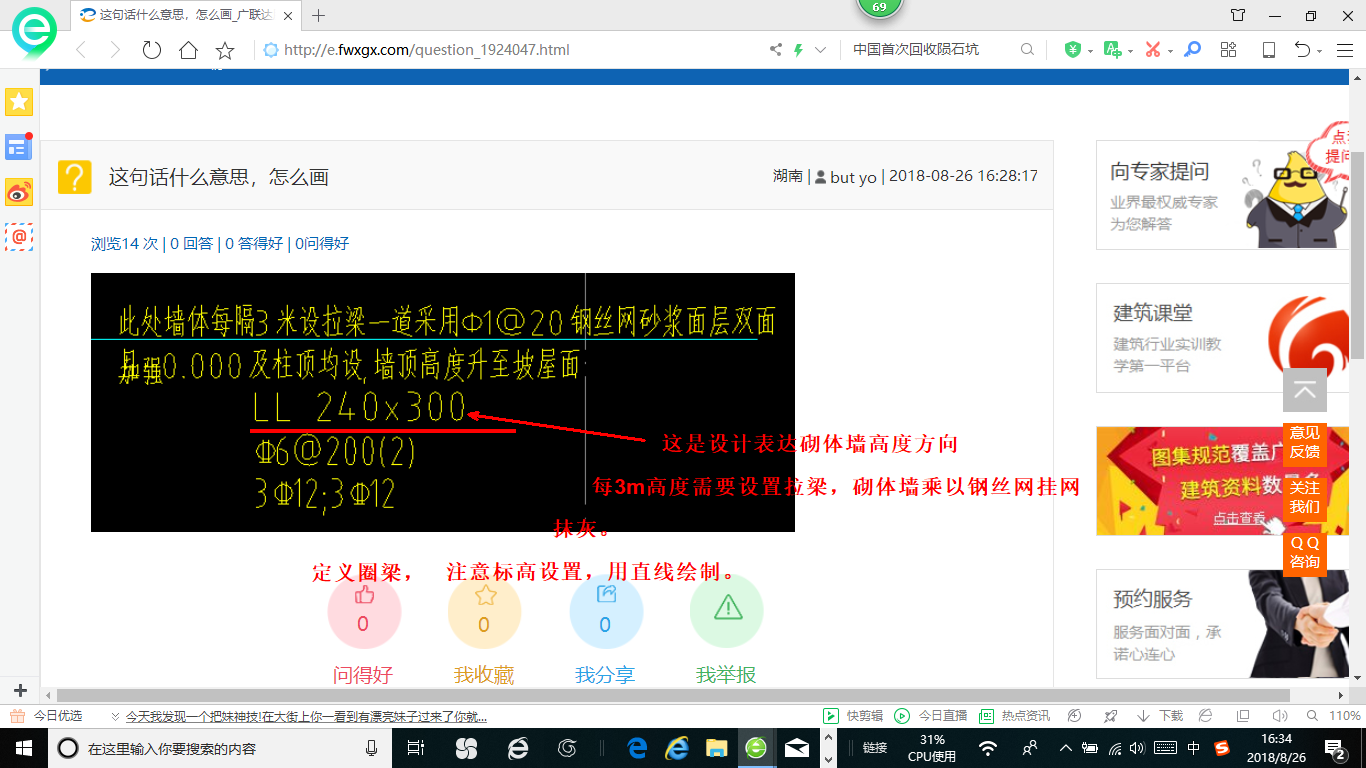This screenshot has width=1366, height=768.
Task: Open the Internet Explorer taskbar icon
Action: [x=677, y=748]
